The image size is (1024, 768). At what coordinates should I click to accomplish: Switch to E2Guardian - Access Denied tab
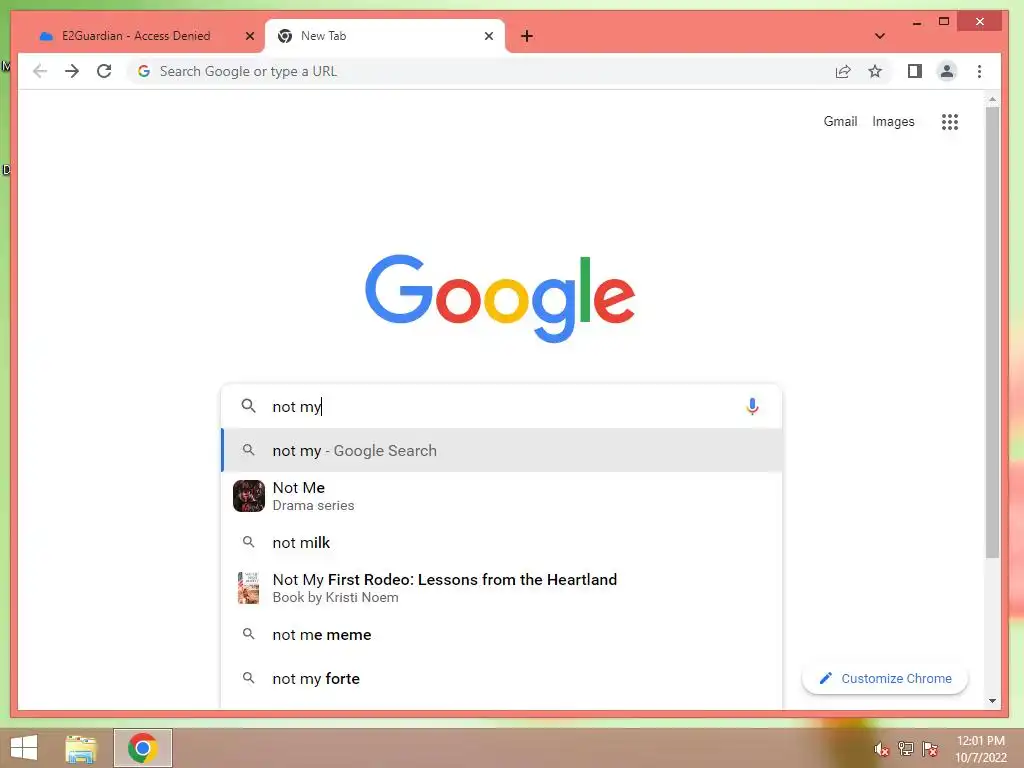point(136,36)
